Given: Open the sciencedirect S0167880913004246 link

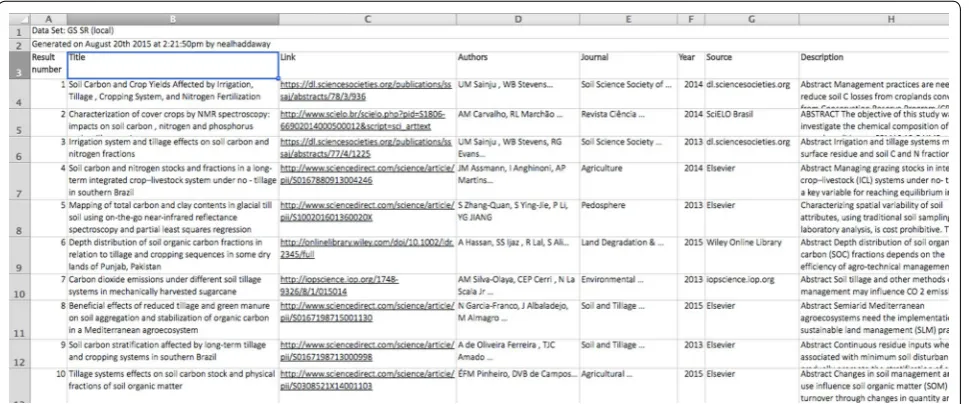Looking at the screenshot, I should tap(367, 174).
